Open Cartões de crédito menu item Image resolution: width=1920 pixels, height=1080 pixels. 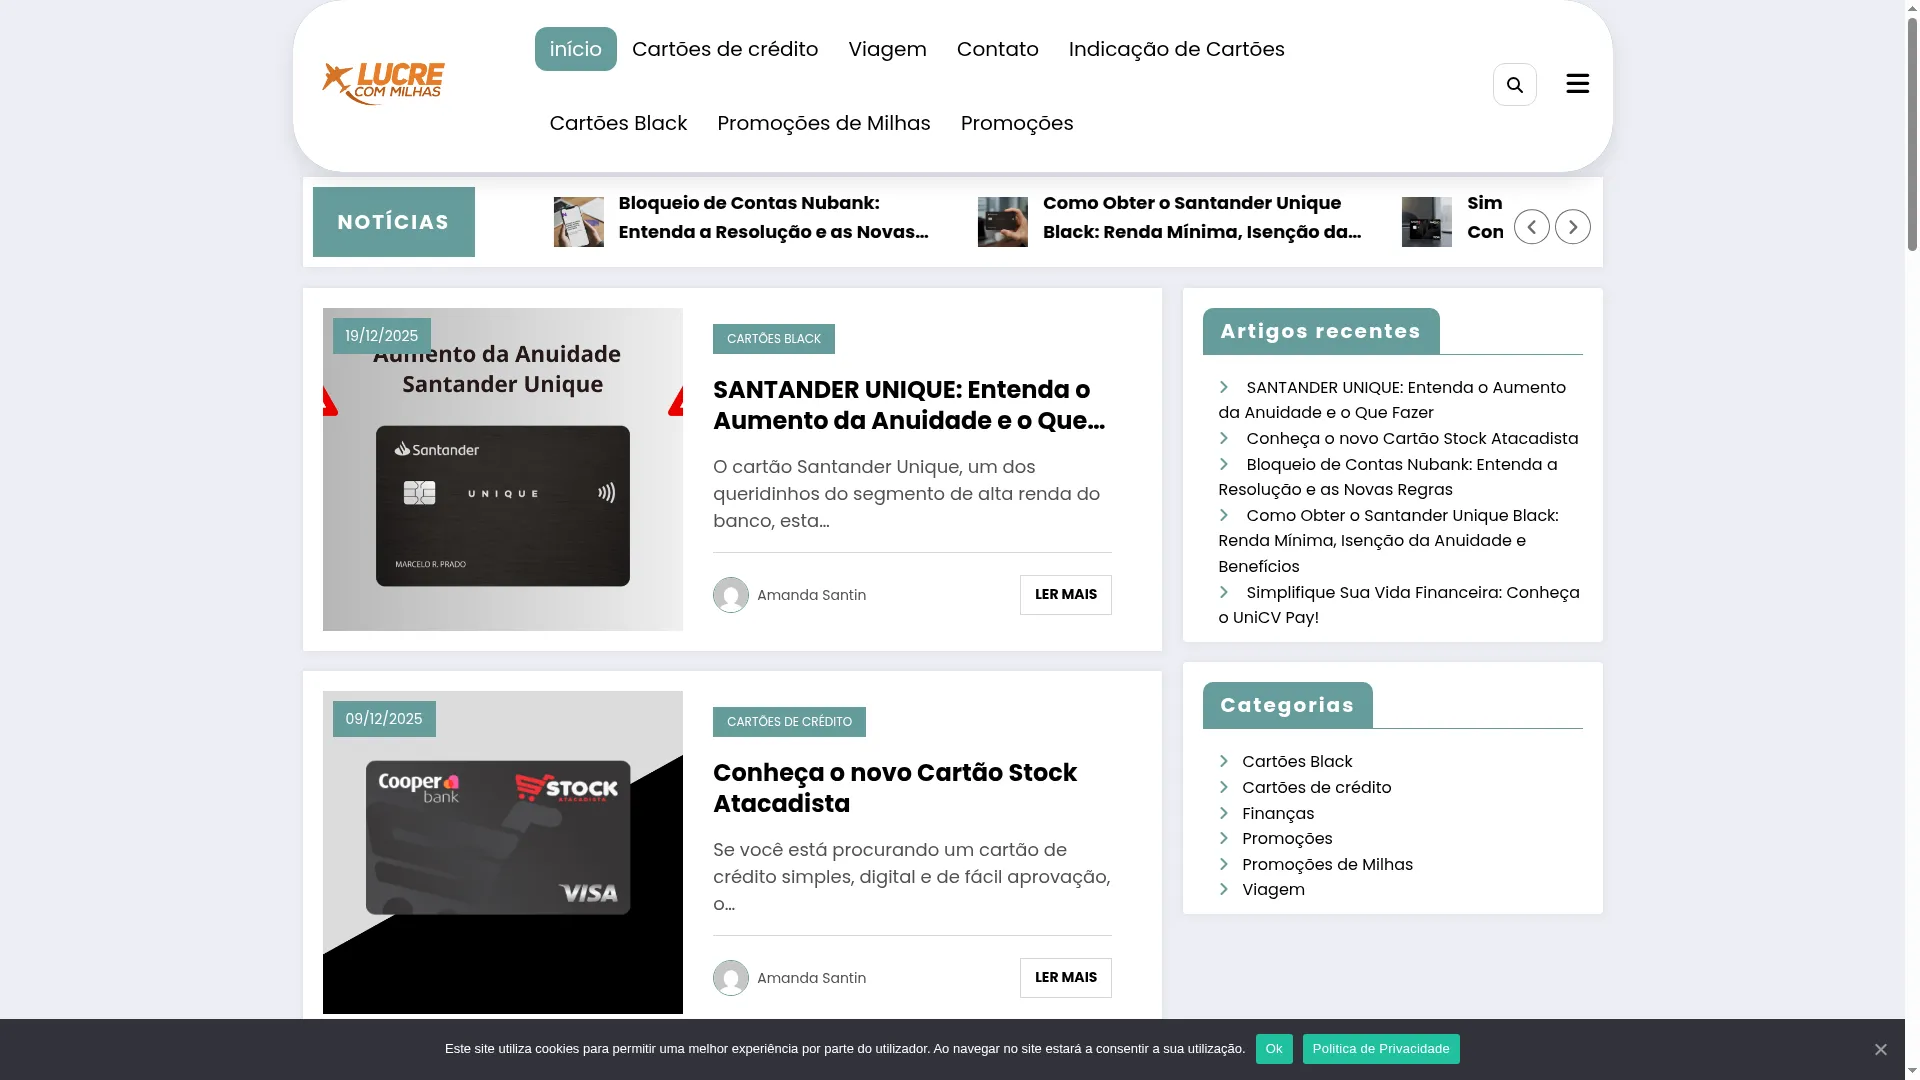click(x=724, y=49)
